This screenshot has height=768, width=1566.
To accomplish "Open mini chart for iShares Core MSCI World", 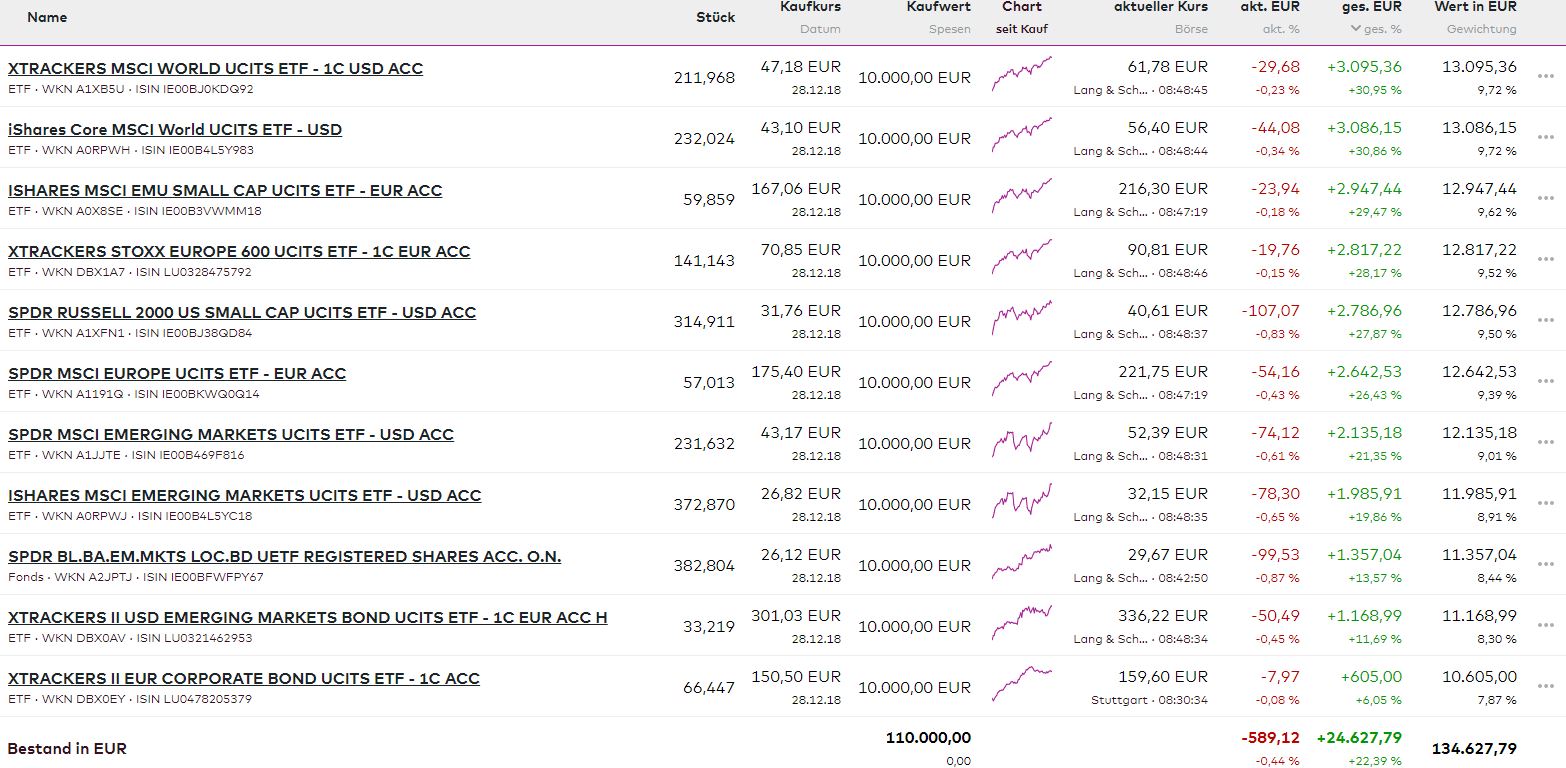I will (x=1021, y=134).
